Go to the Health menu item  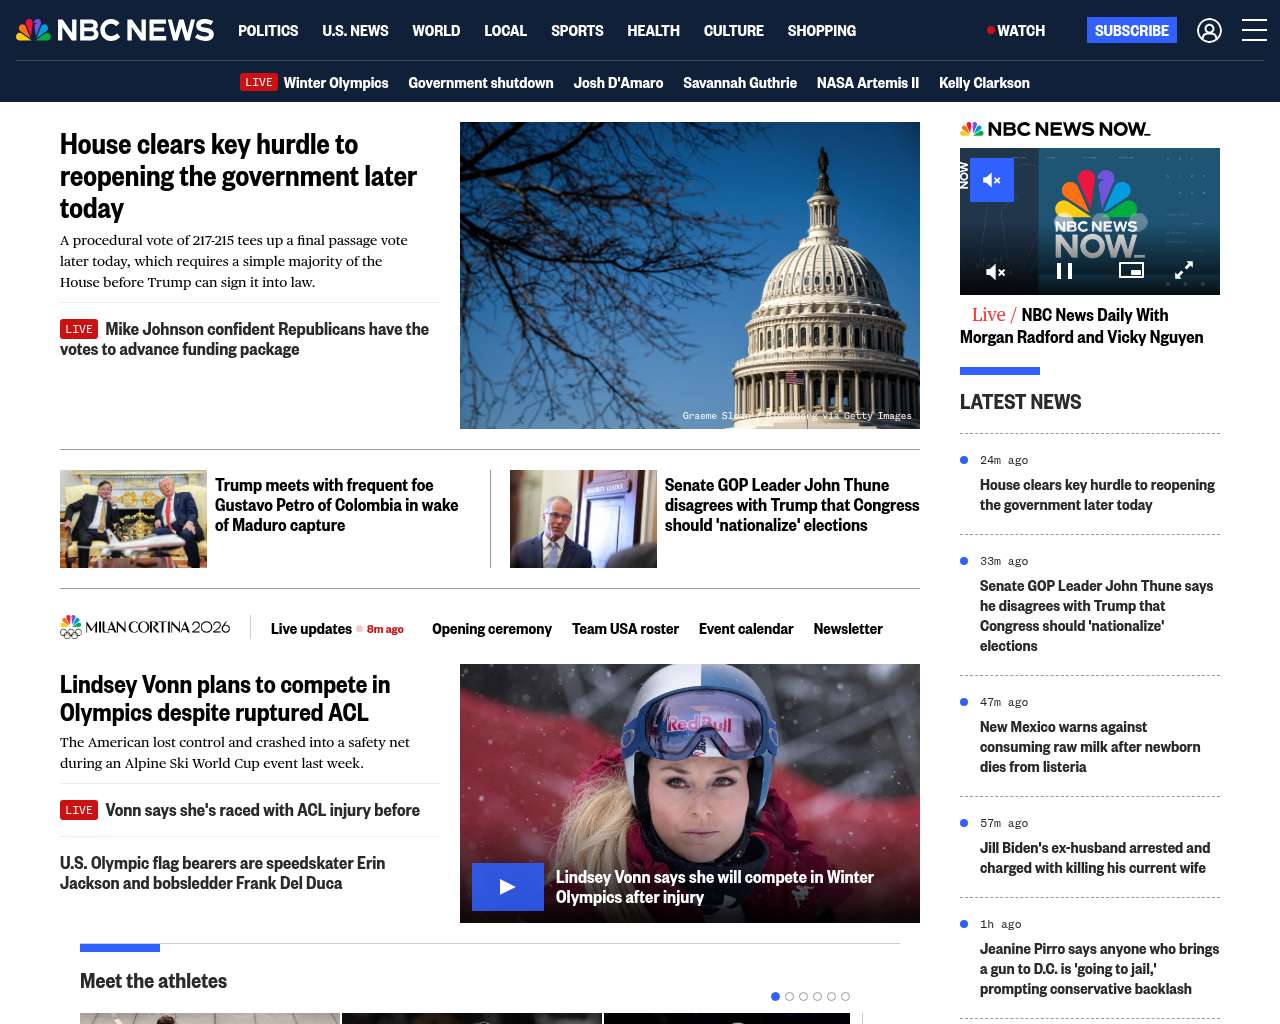pos(653,31)
